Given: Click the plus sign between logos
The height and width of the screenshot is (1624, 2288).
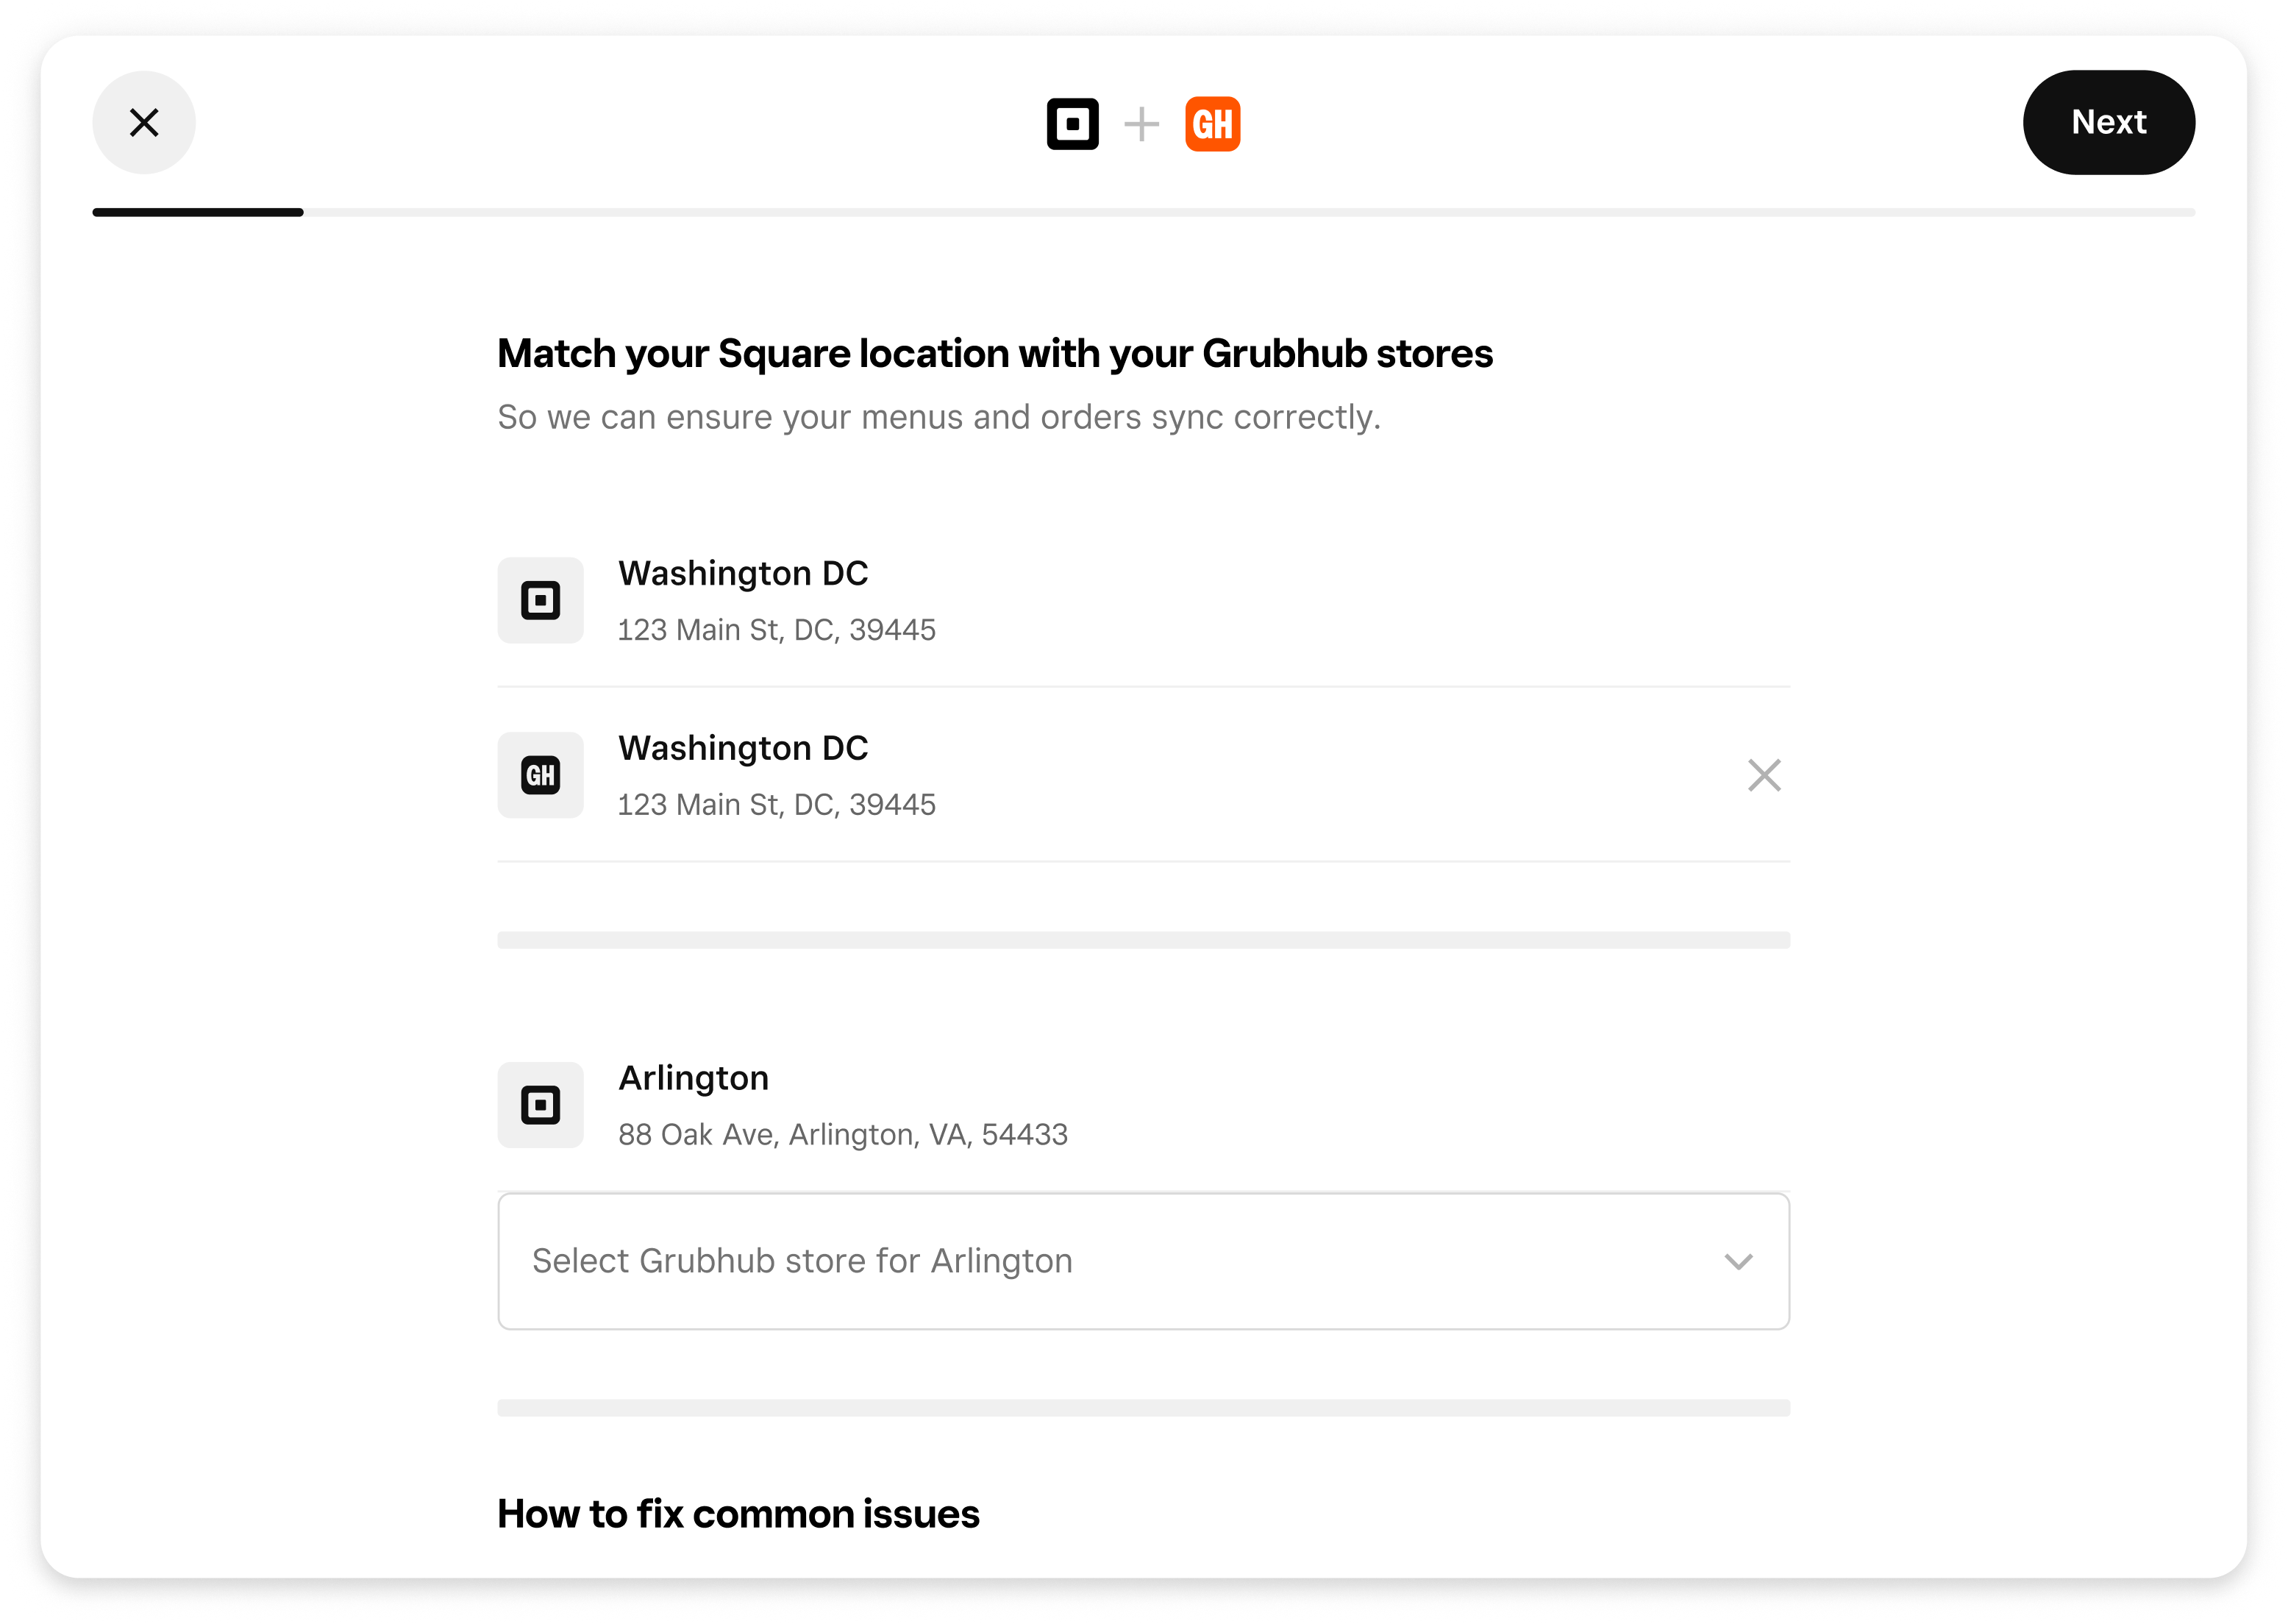Looking at the screenshot, I should (1141, 124).
